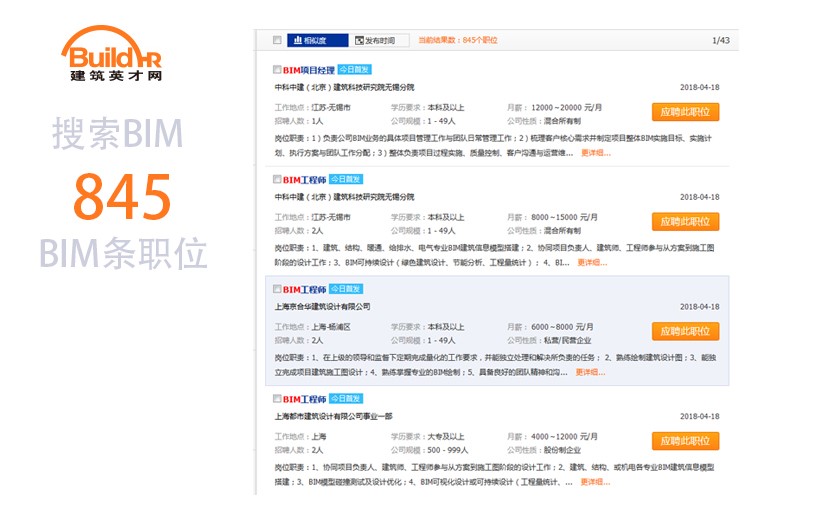The height and width of the screenshot is (509, 820).
Task: Check the checkbox for the 8000~15000元 BIM工程师 job
Action: coord(277,179)
